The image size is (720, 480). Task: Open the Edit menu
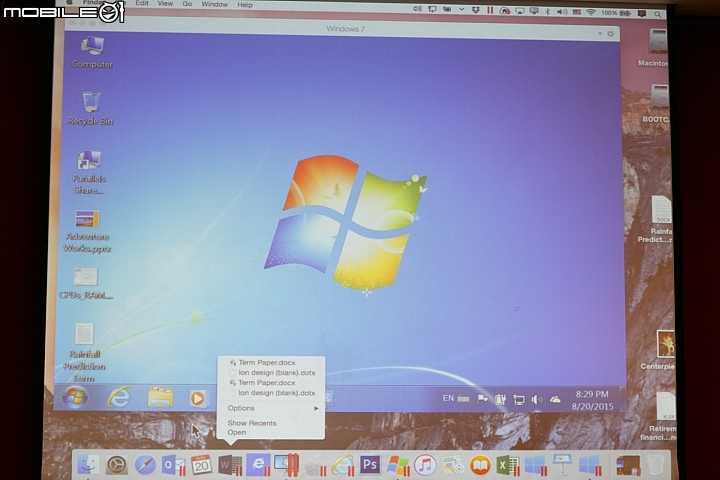coord(142,3)
